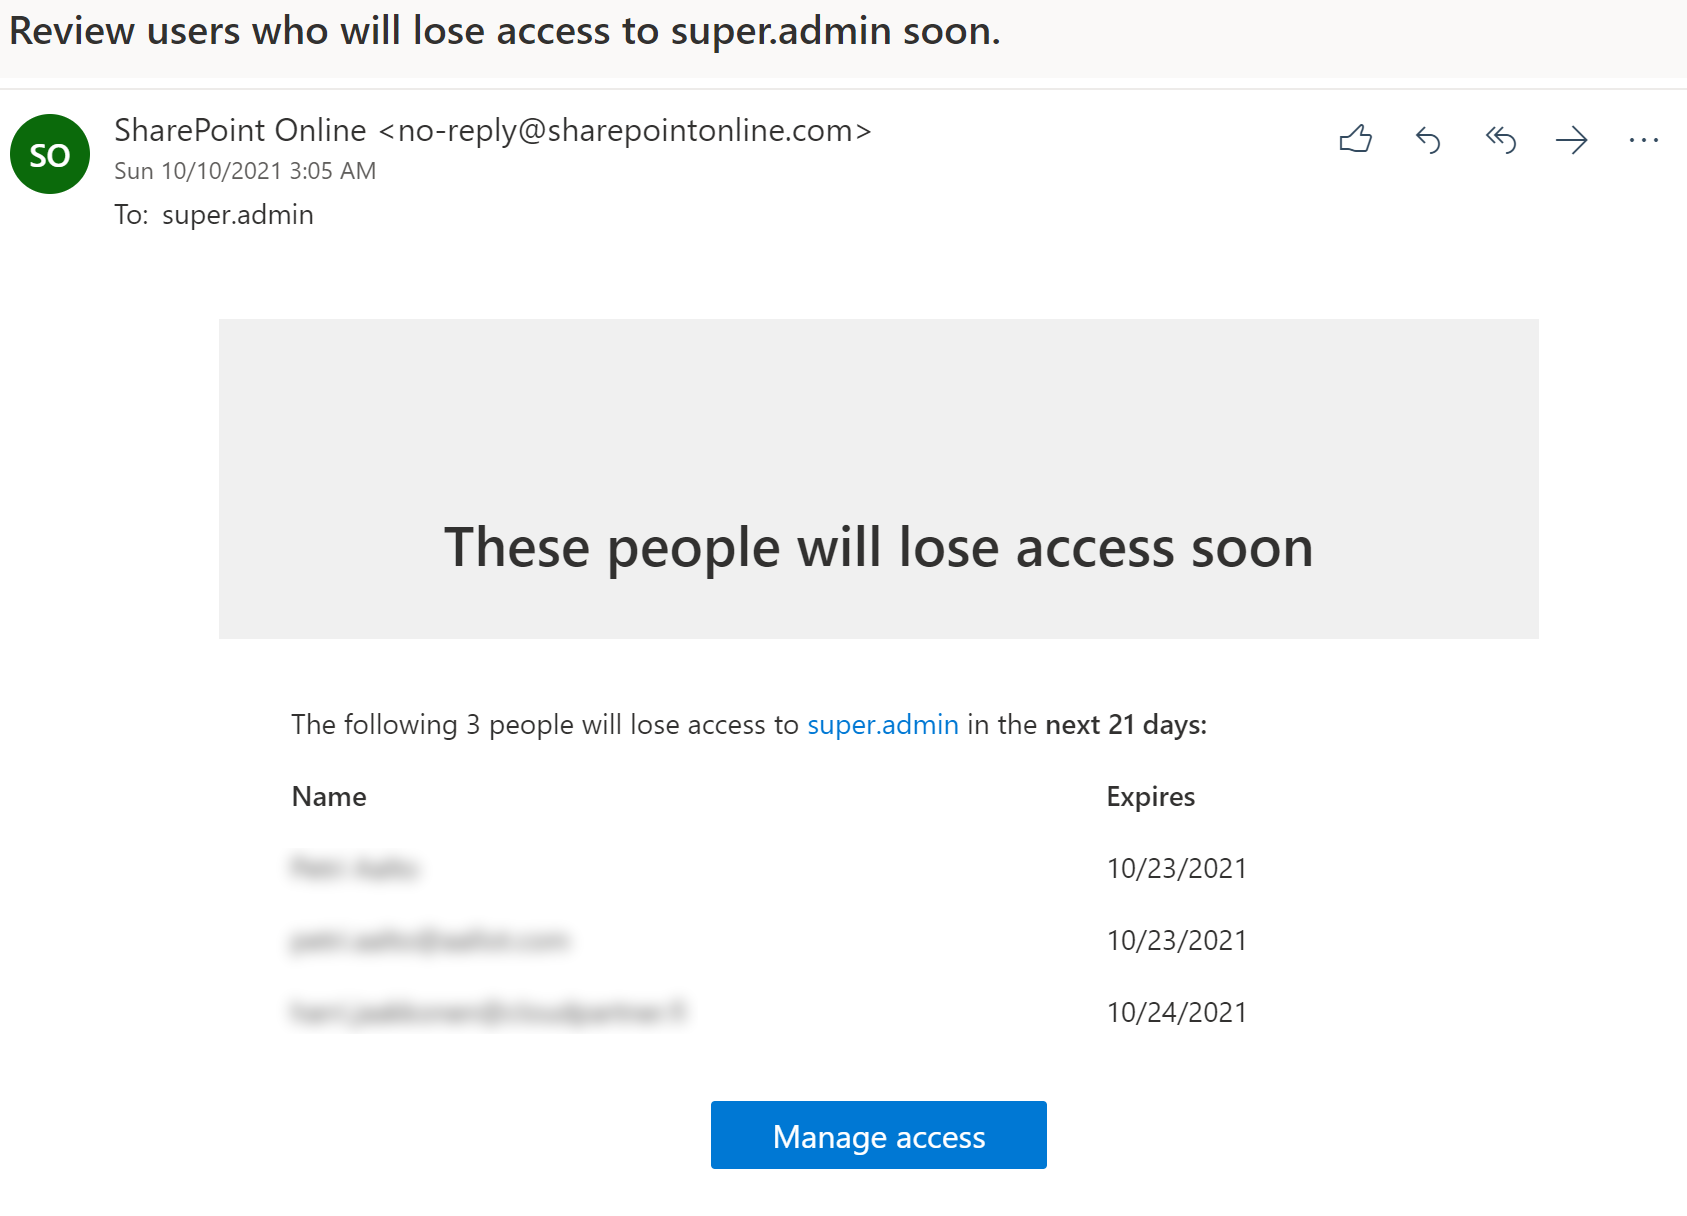Screen dimensions: 1687x1216
Task: Click the Expires column header
Action: point(1150,796)
